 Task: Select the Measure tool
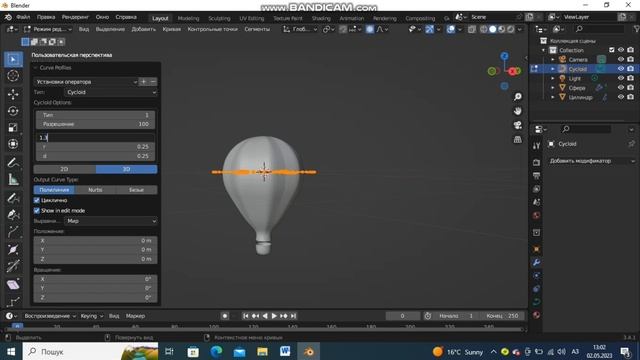pos(13,179)
